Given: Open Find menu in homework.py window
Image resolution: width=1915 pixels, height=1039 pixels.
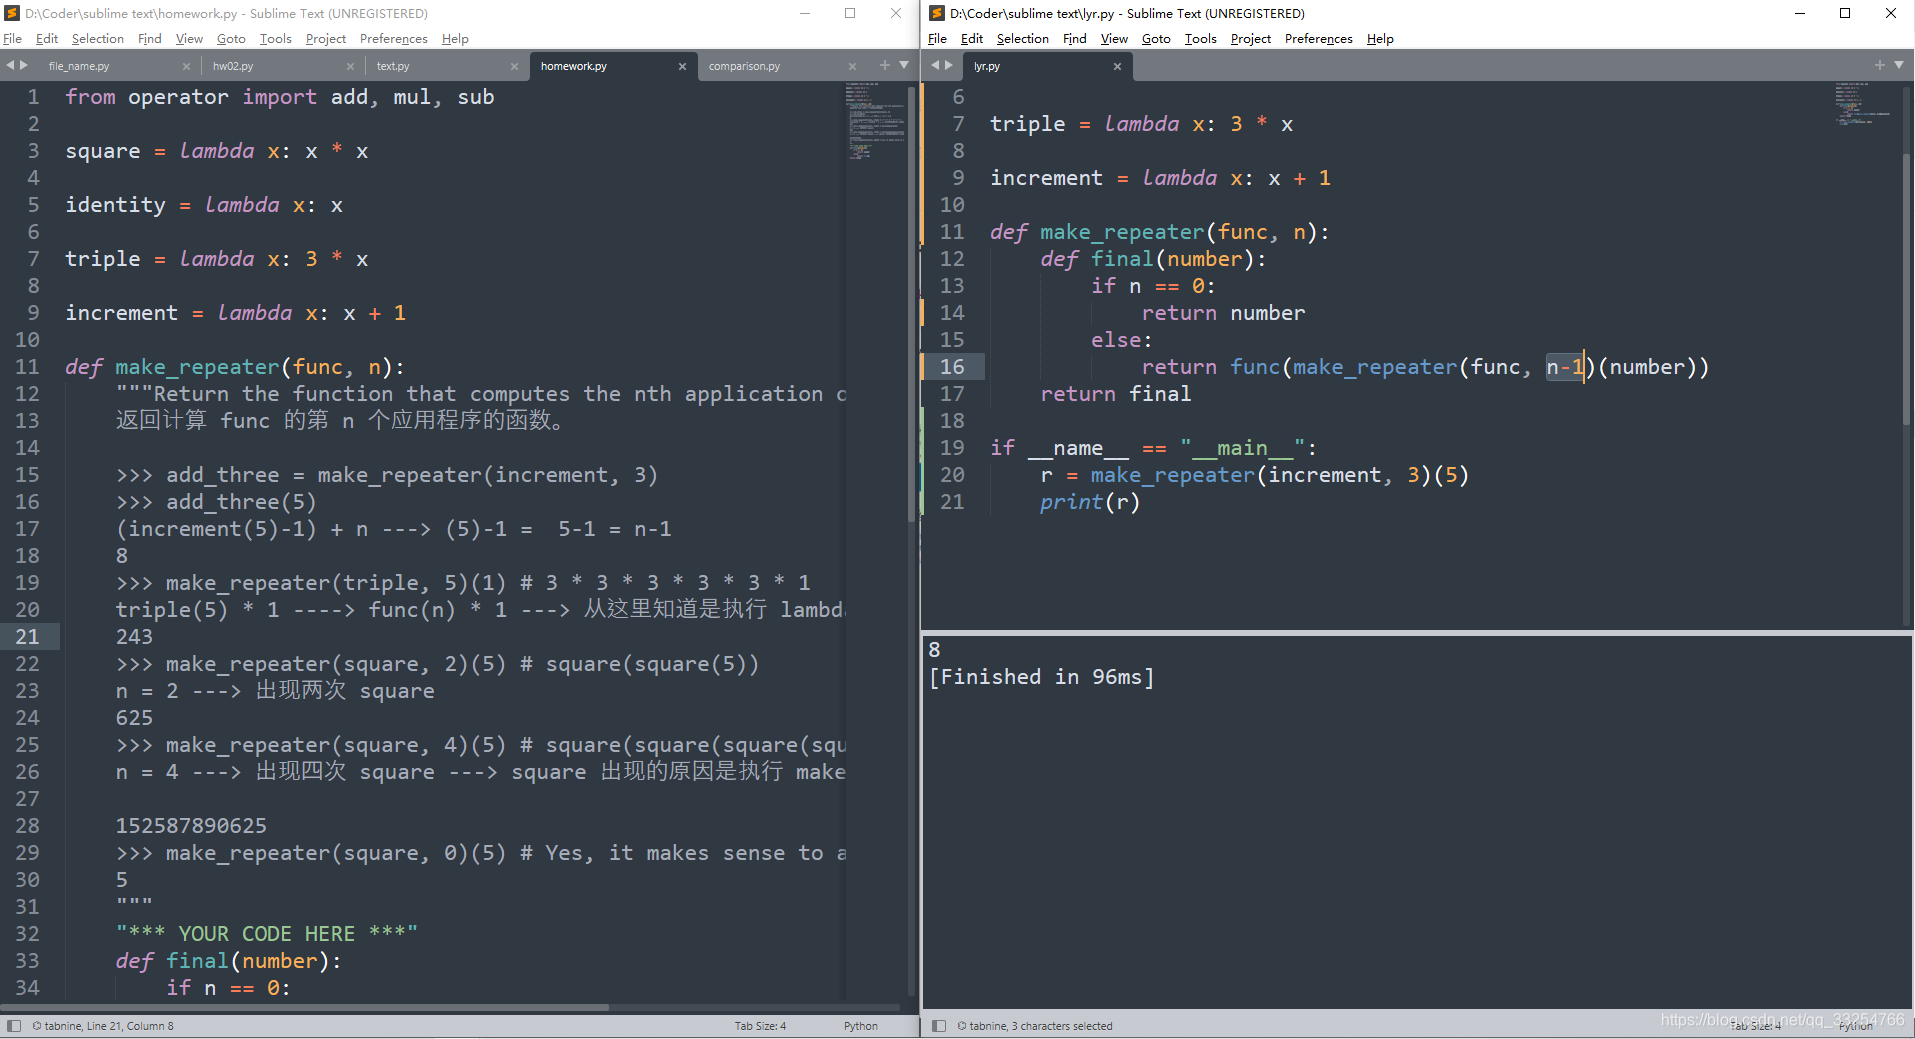Looking at the screenshot, I should 150,39.
